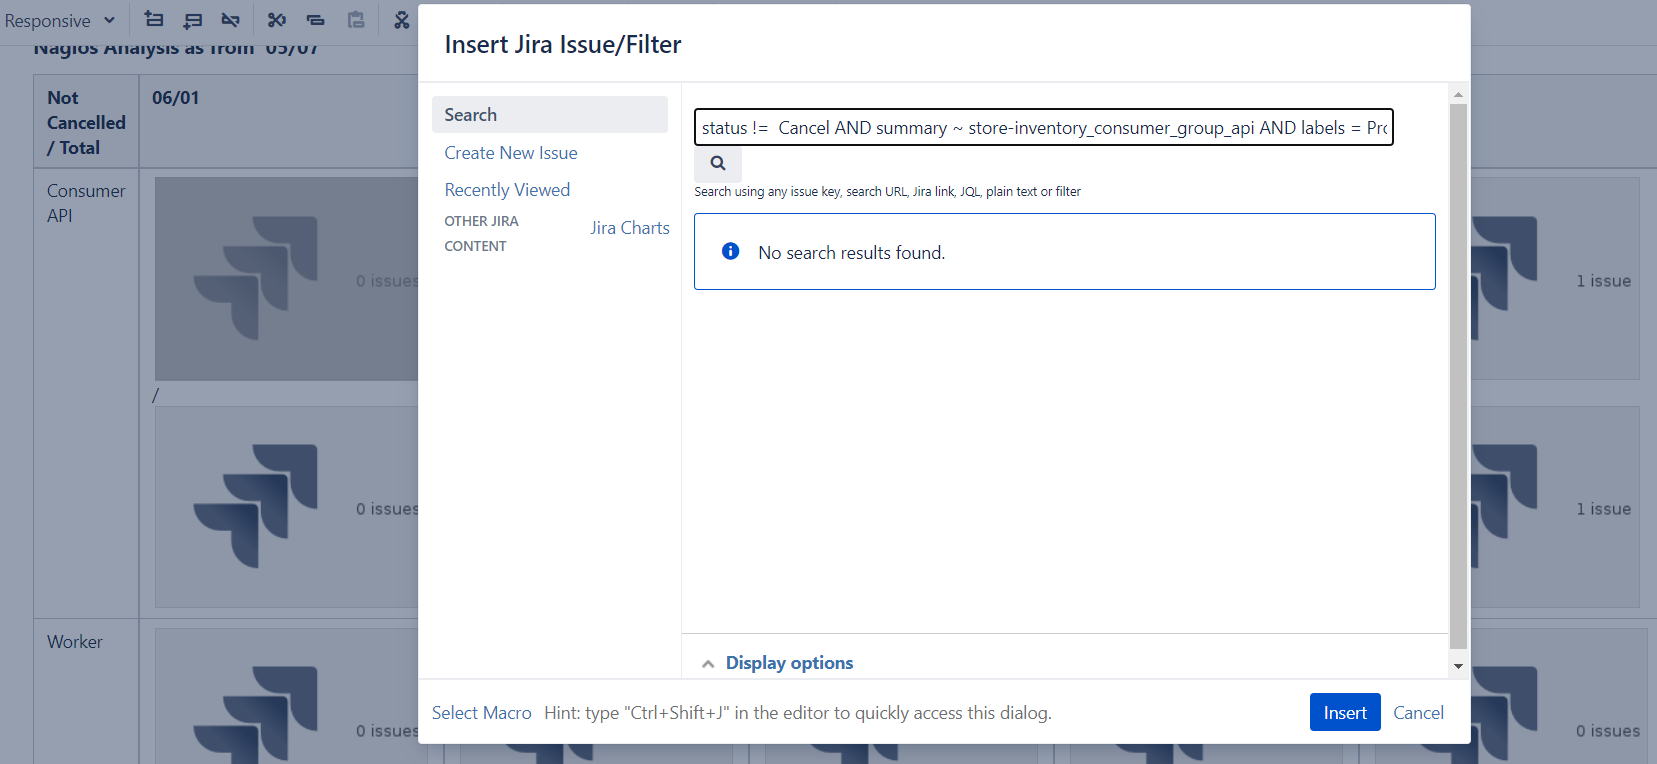This screenshot has height=764, width=1657.
Task: Click the delete row toolbar icon
Action: click(231, 19)
